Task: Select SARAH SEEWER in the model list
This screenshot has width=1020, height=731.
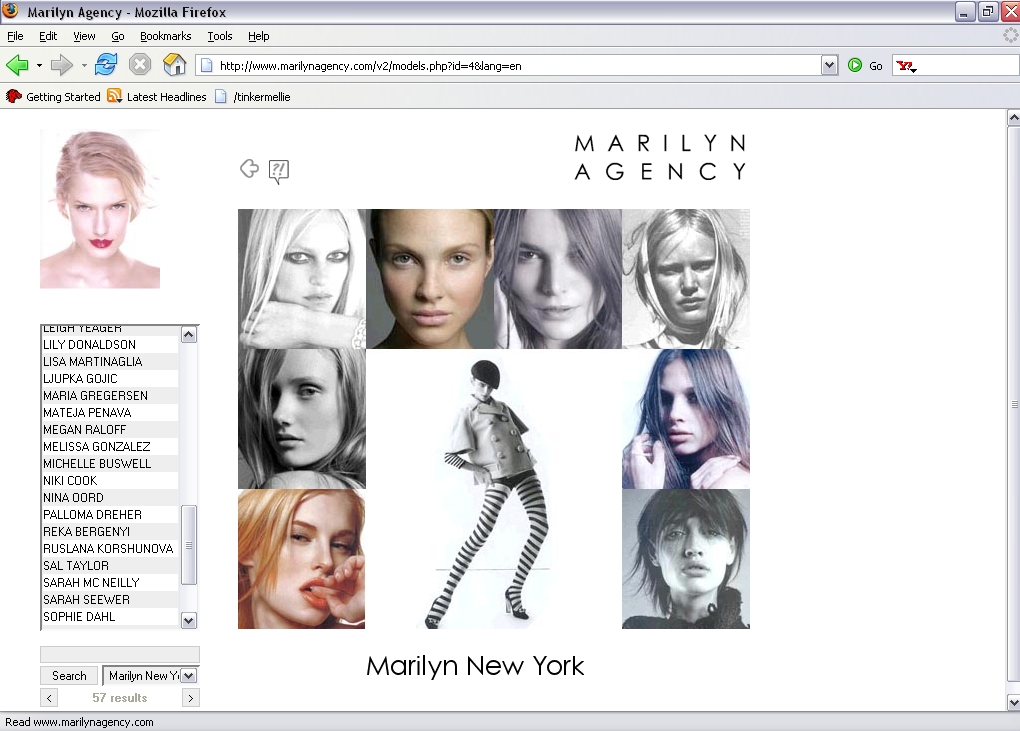Action: coord(110,599)
